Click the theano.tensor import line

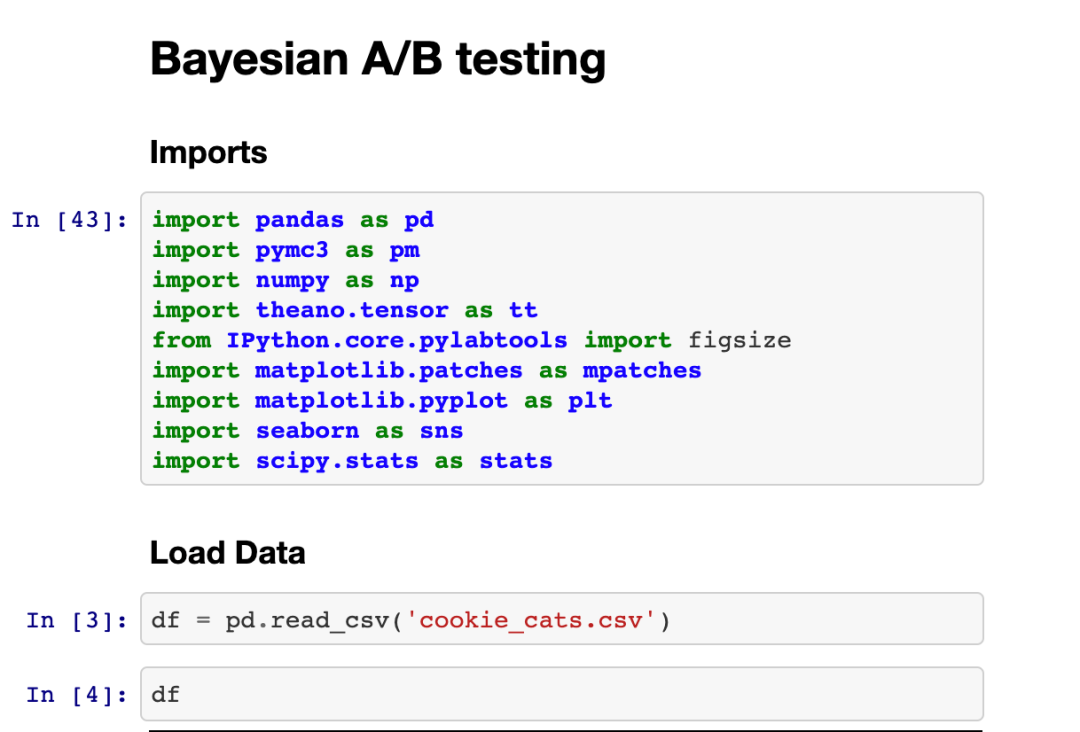click(345, 310)
